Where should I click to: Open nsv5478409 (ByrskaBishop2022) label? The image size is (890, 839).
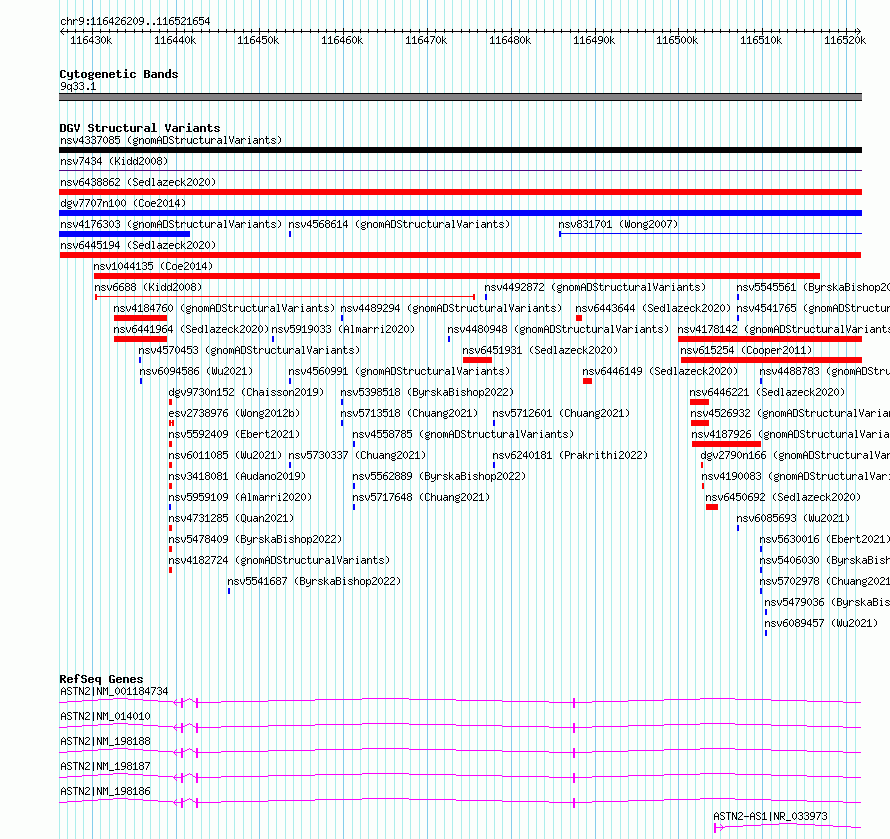255,539
